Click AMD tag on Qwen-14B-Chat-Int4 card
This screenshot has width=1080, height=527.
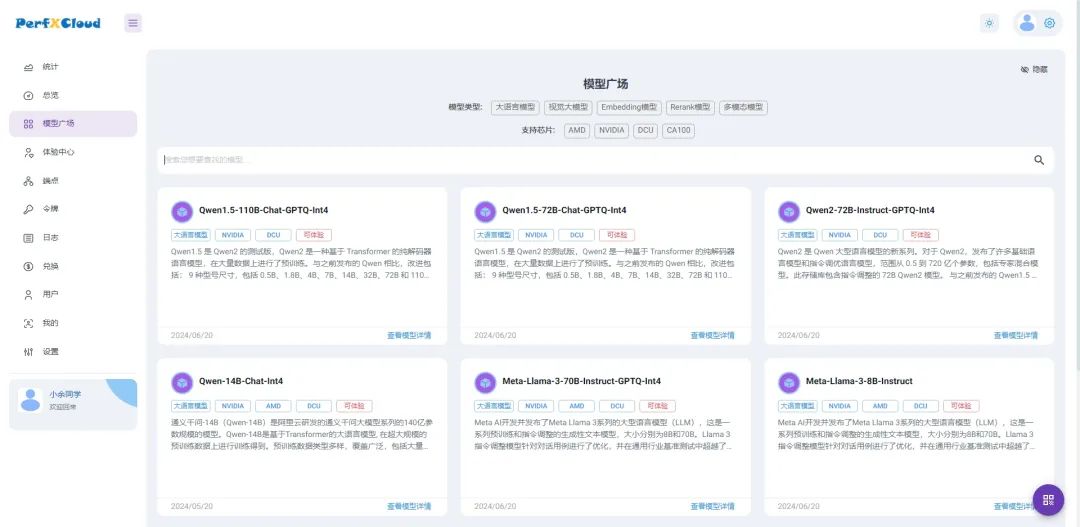coord(273,406)
